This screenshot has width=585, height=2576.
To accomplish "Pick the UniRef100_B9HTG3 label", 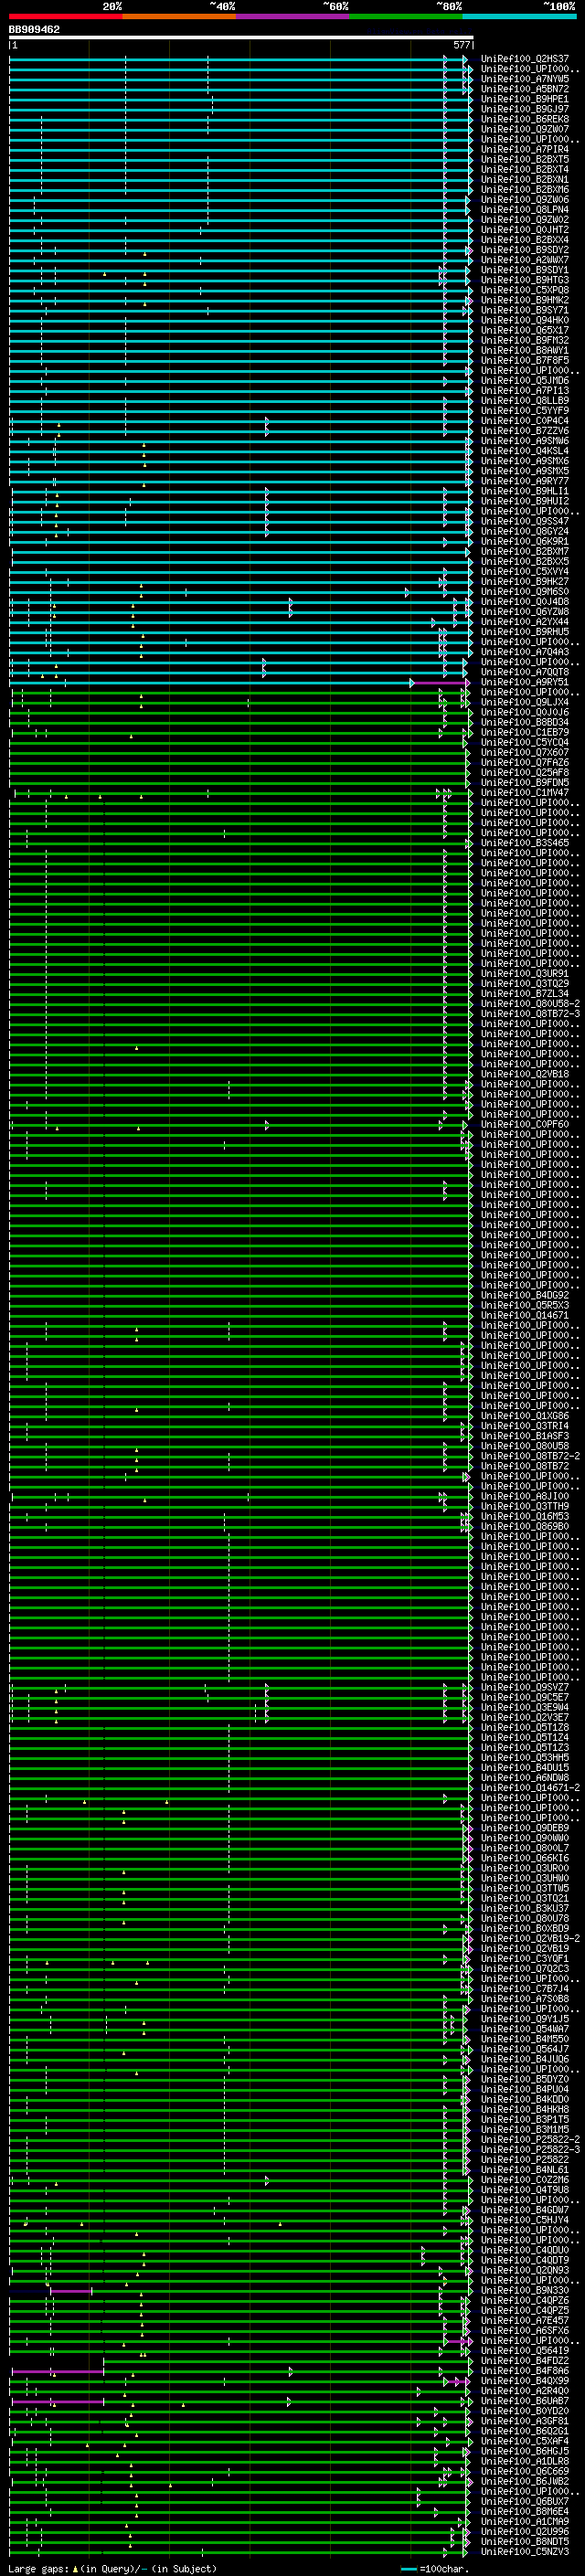I will (524, 280).
